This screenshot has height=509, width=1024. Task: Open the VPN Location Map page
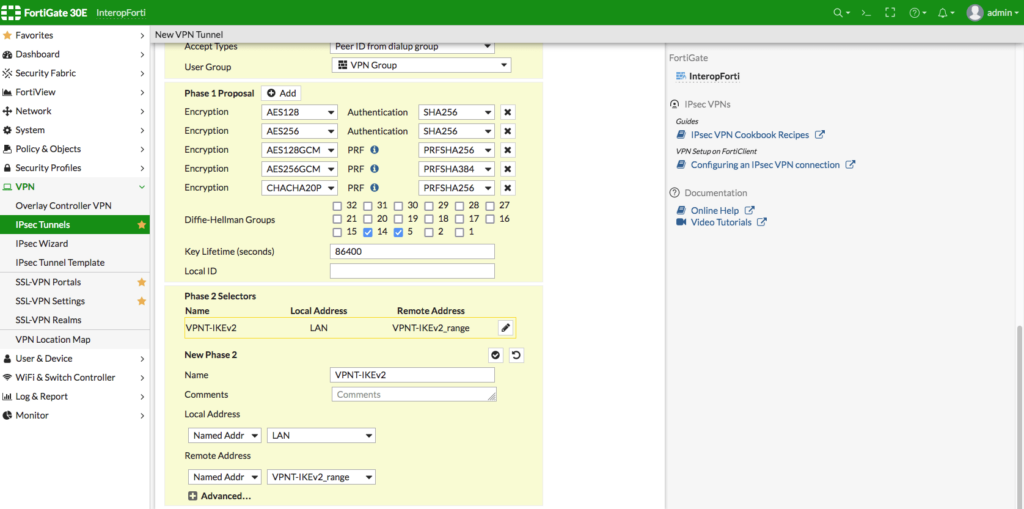pyautogui.click(x=74, y=340)
